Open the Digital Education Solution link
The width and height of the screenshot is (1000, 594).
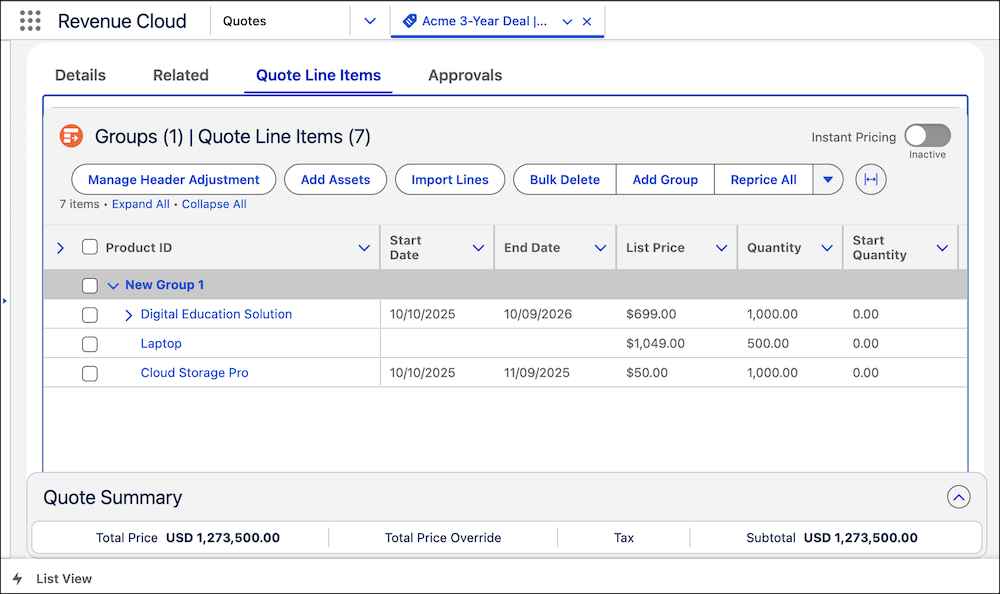click(x=216, y=315)
